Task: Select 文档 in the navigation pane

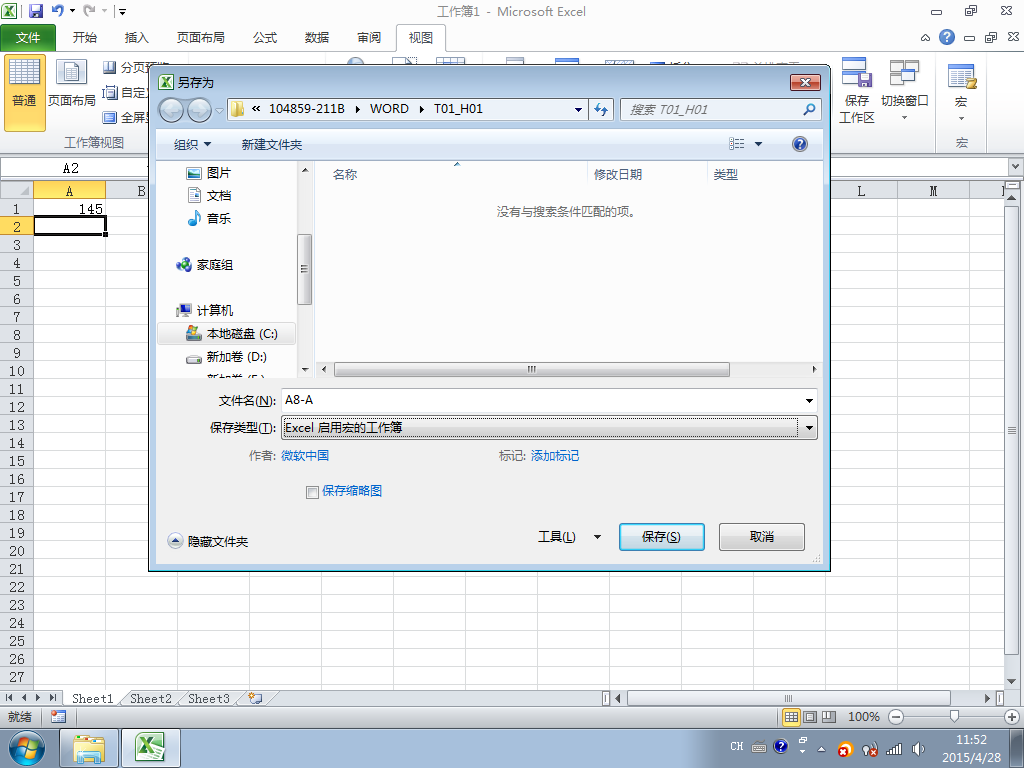Action: (209, 195)
